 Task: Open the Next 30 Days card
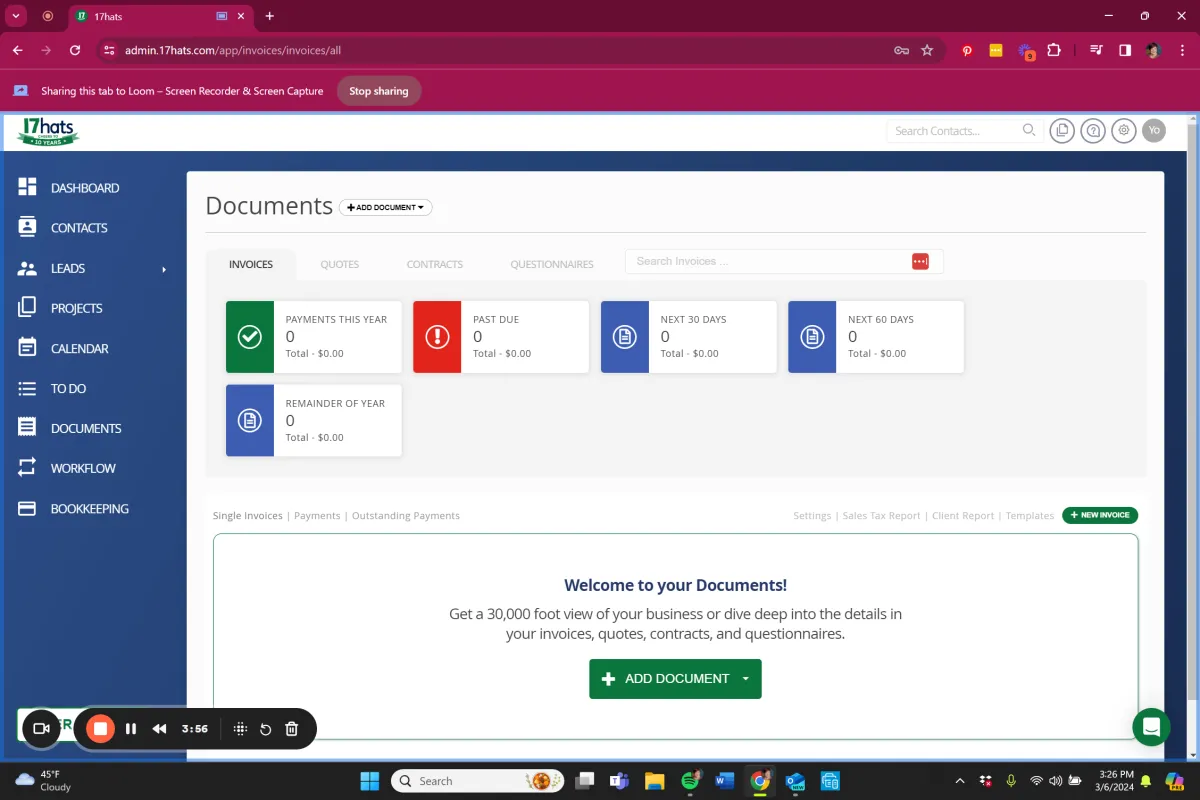(689, 337)
